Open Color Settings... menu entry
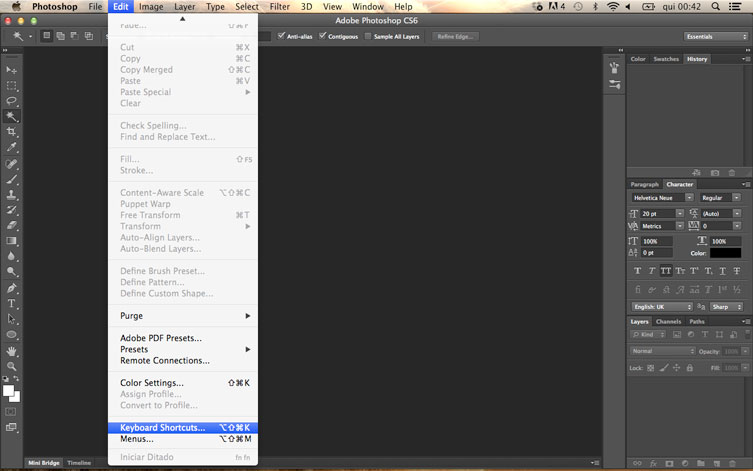Image resolution: width=753 pixels, height=471 pixels. pos(152,383)
